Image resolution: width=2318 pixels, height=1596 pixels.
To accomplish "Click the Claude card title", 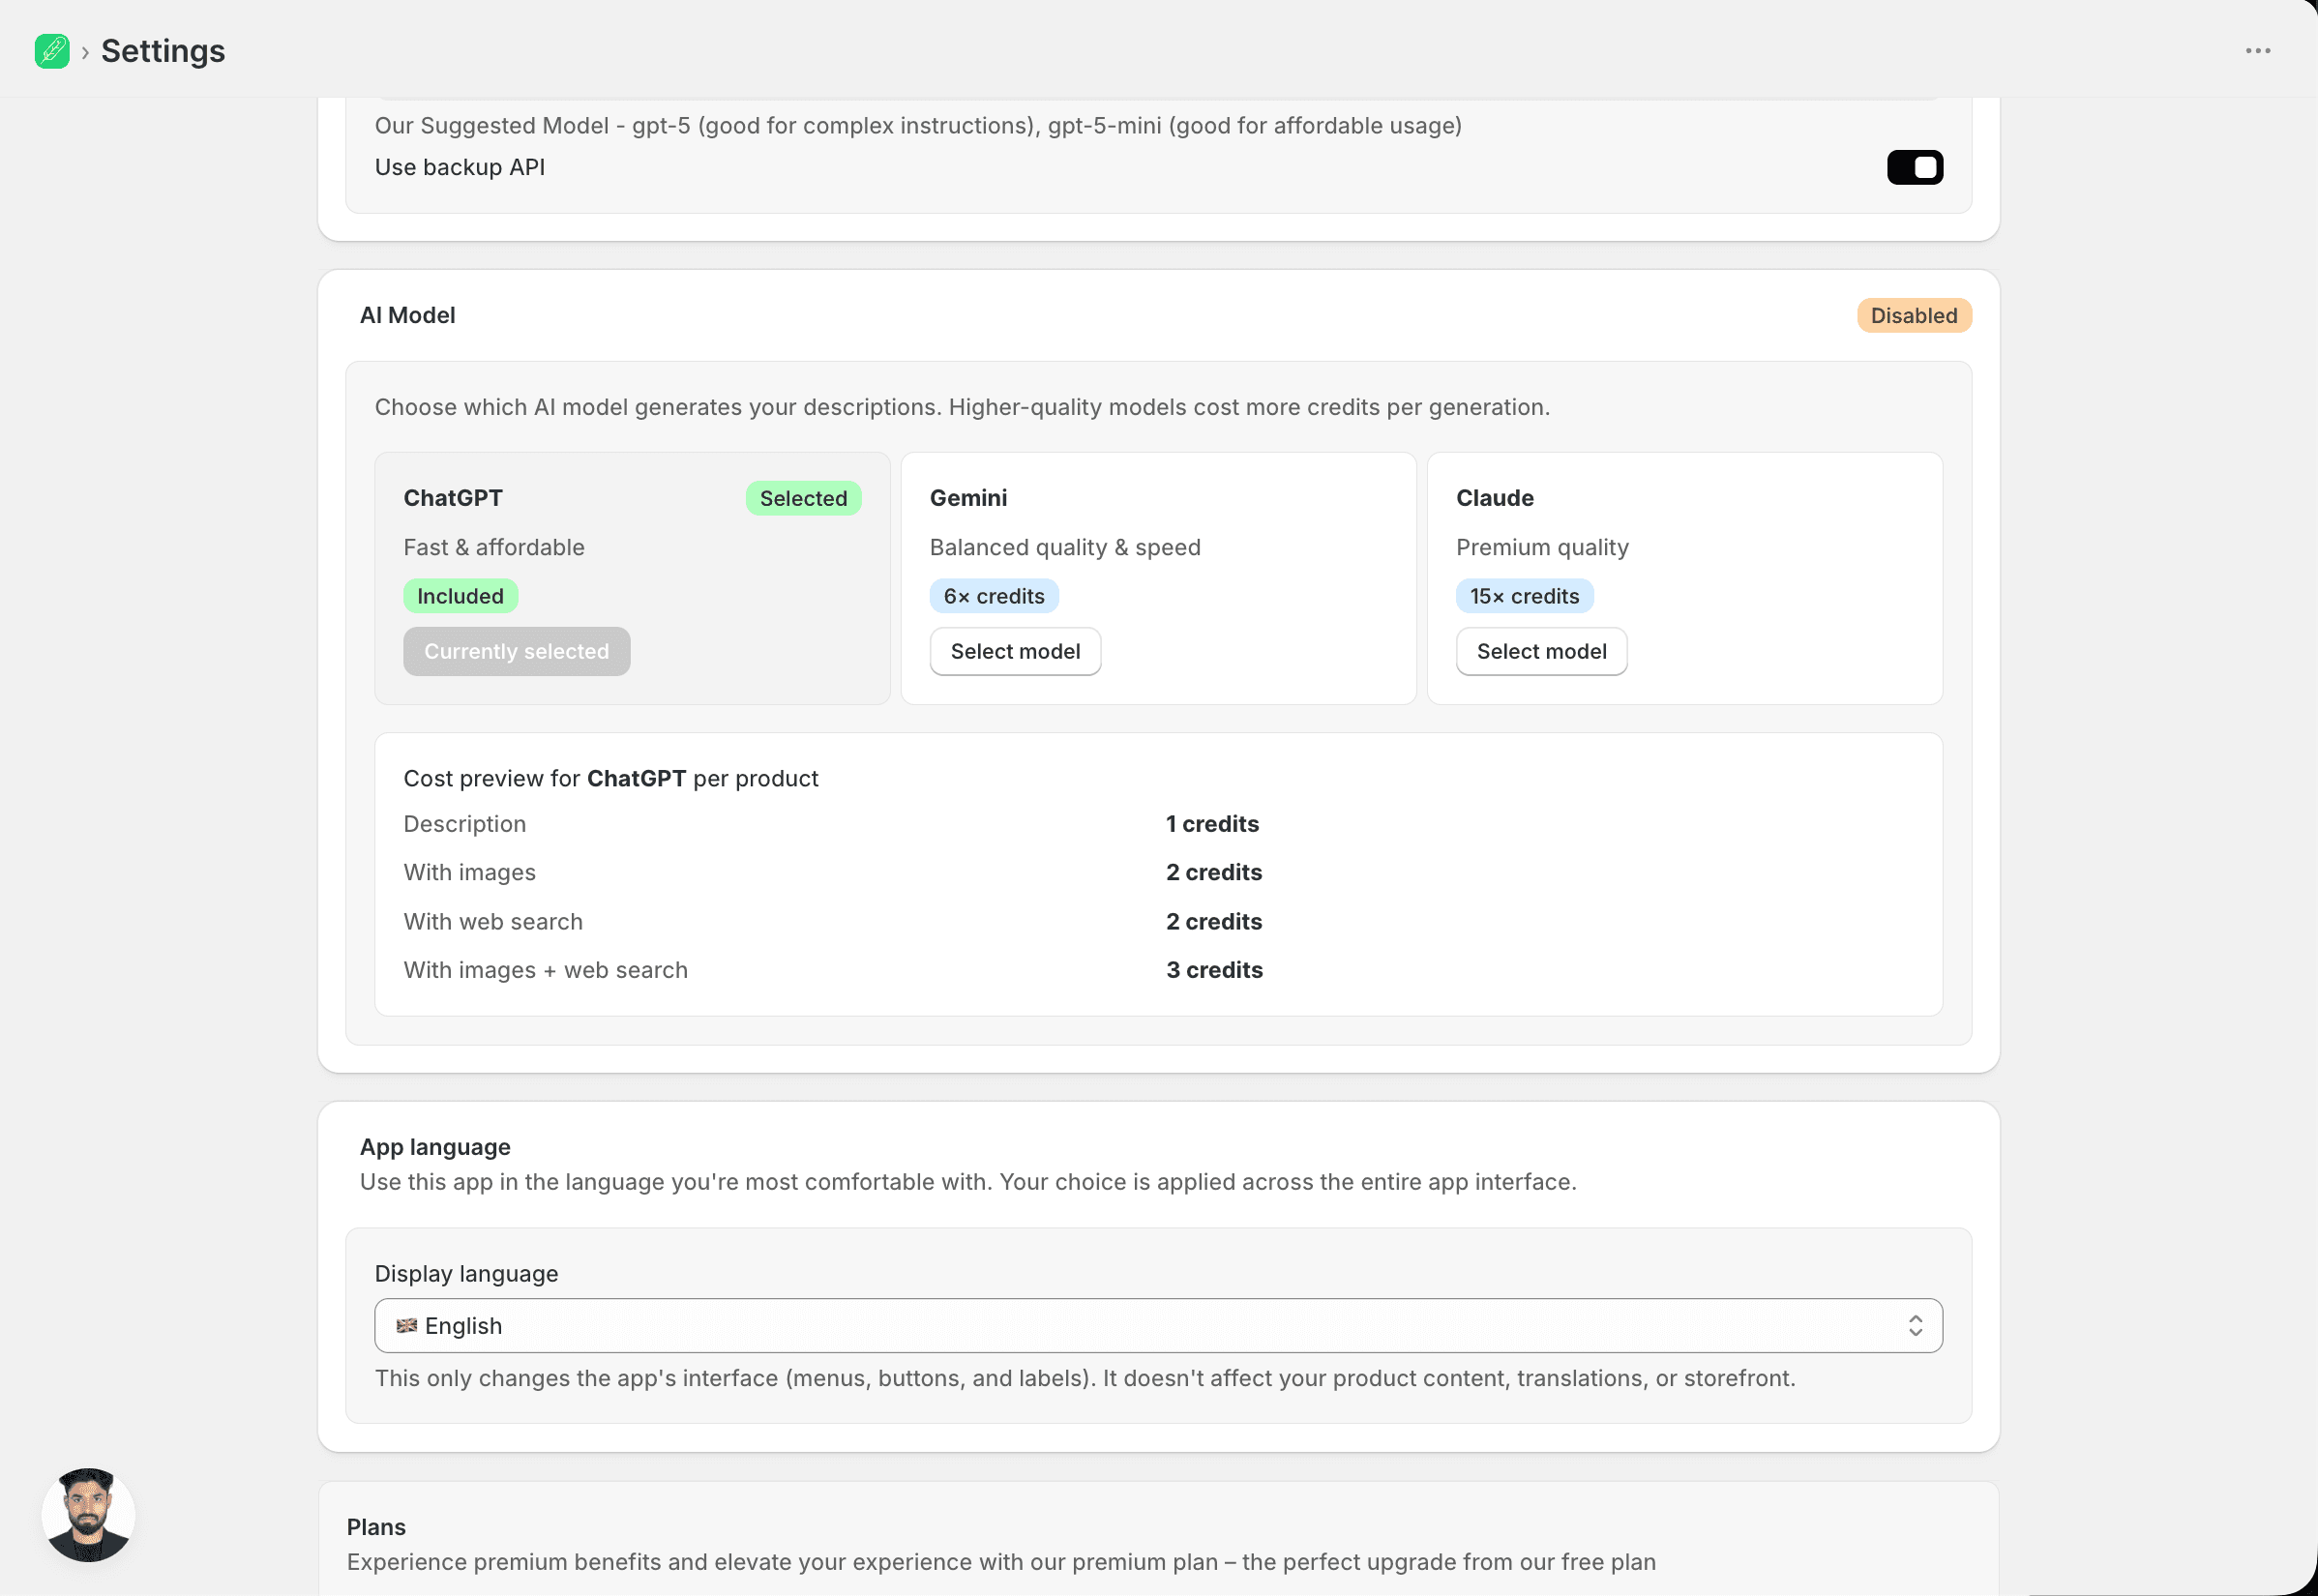I will [x=1494, y=498].
